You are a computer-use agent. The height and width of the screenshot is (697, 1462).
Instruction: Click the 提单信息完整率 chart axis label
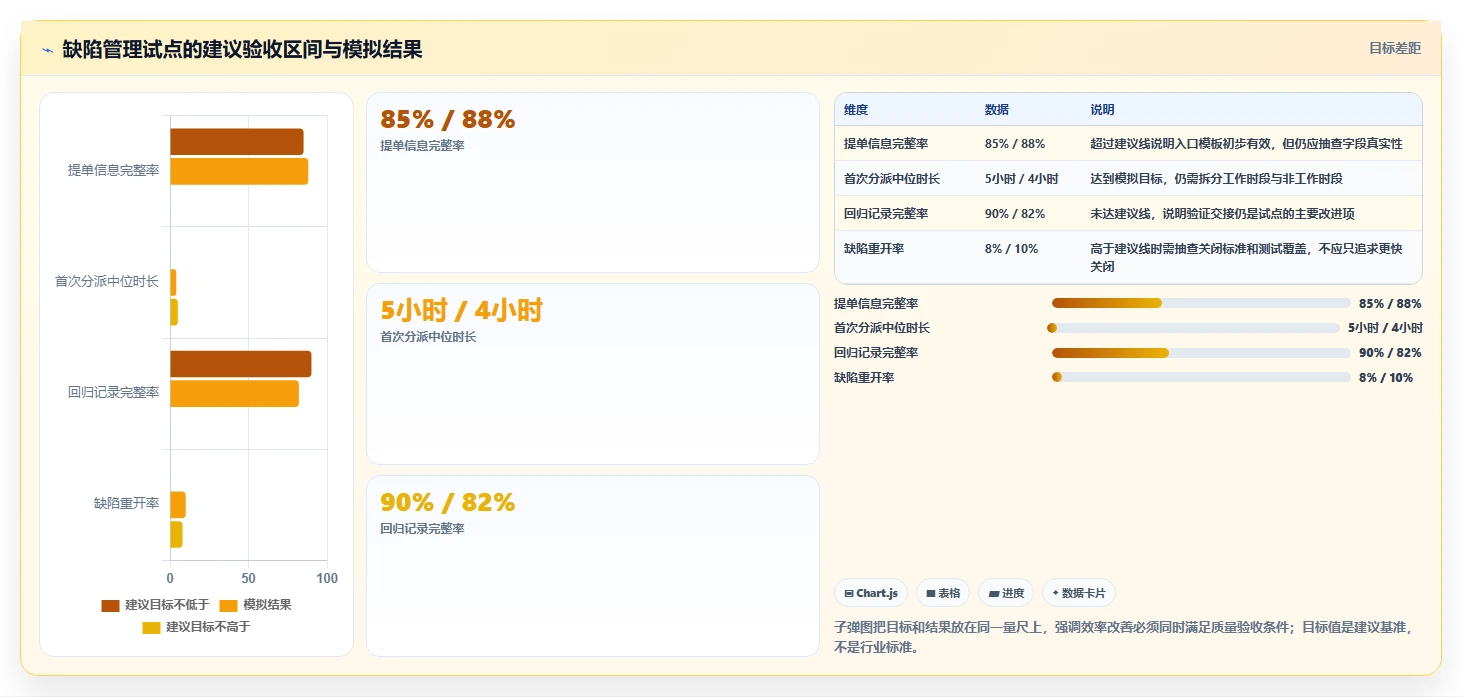[x=113, y=171]
